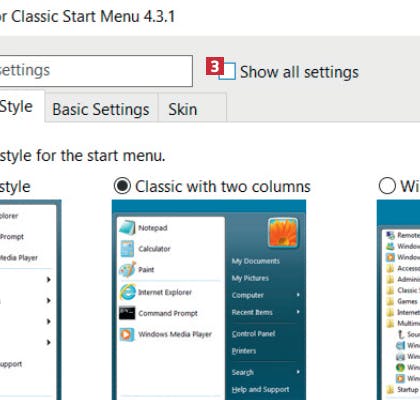Click Control Panel in preview menu
Screen dimensions: 420x400
pyautogui.click(x=254, y=333)
